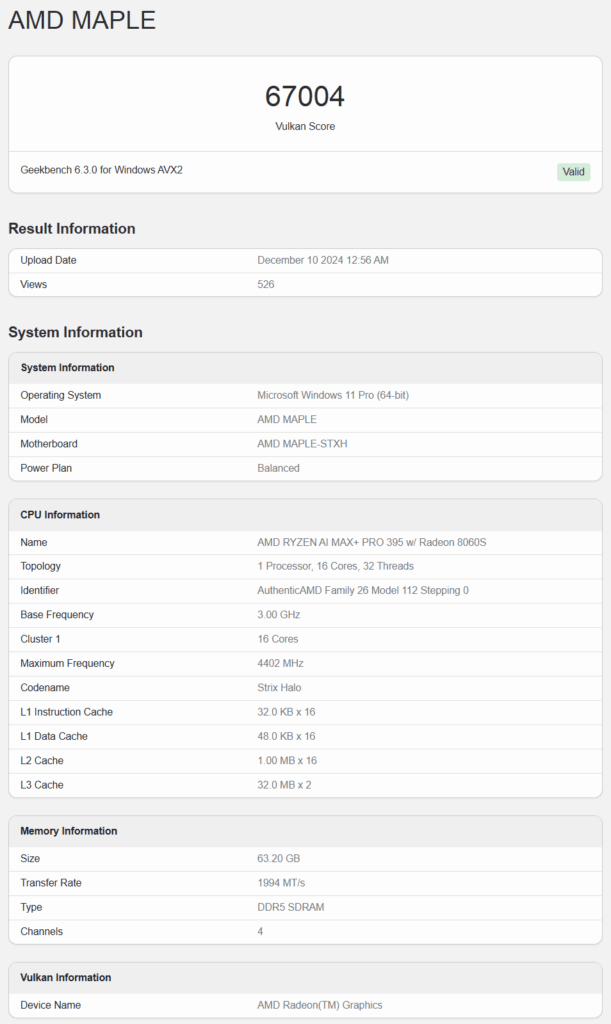
Task: Click the Result Information heading
Action: tap(72, 229)
